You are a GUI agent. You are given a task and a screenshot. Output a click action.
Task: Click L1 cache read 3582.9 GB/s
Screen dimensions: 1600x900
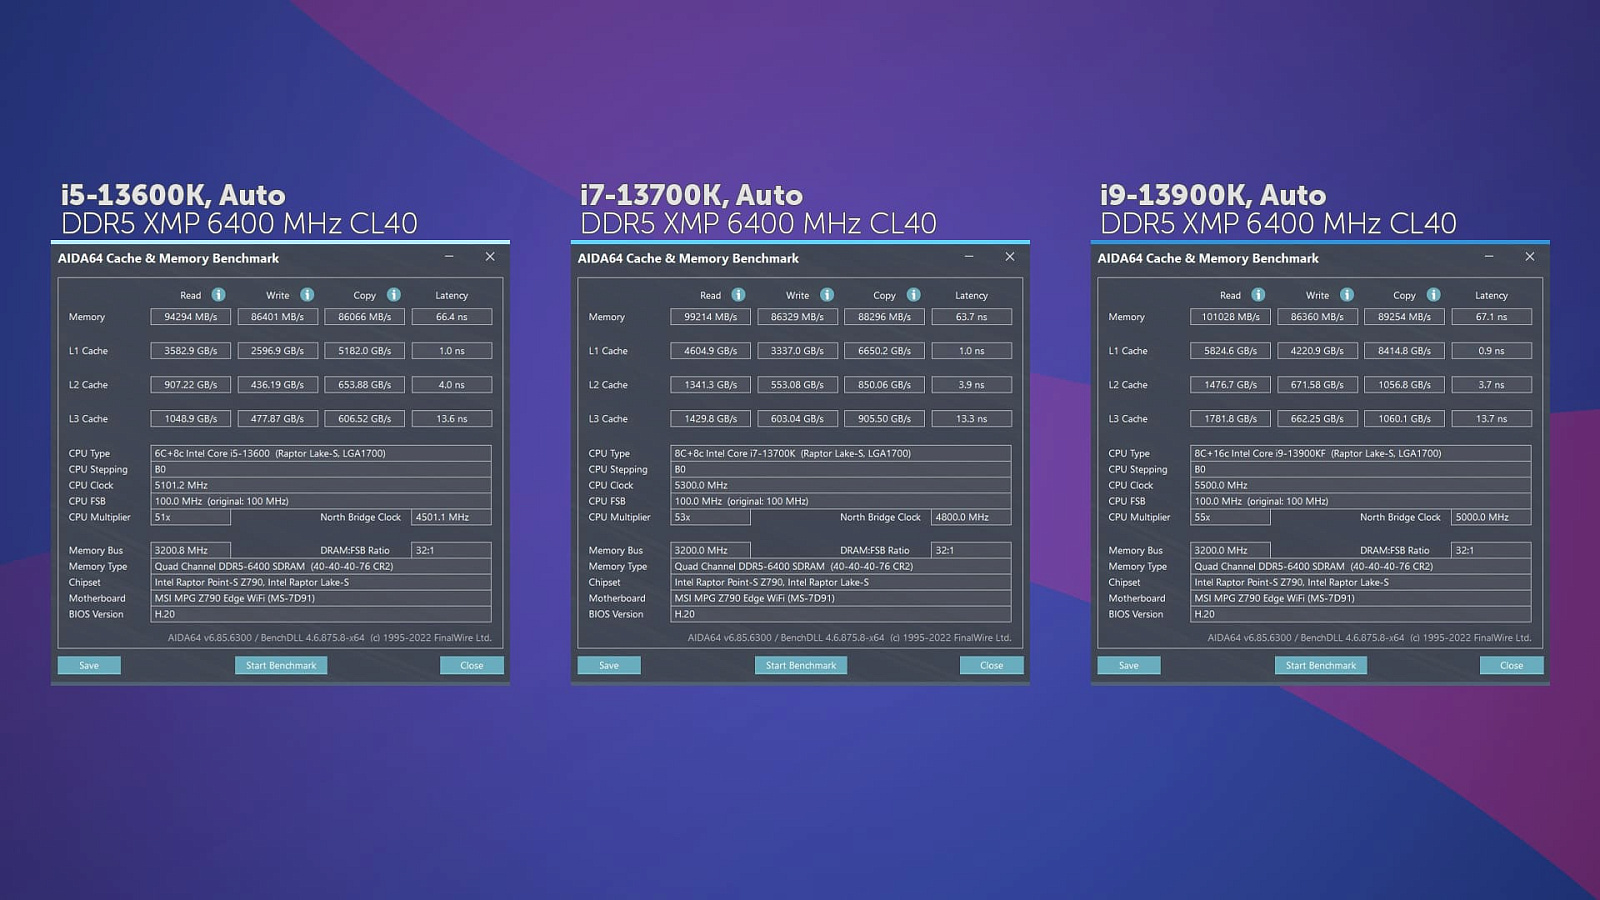pos(191,351)
